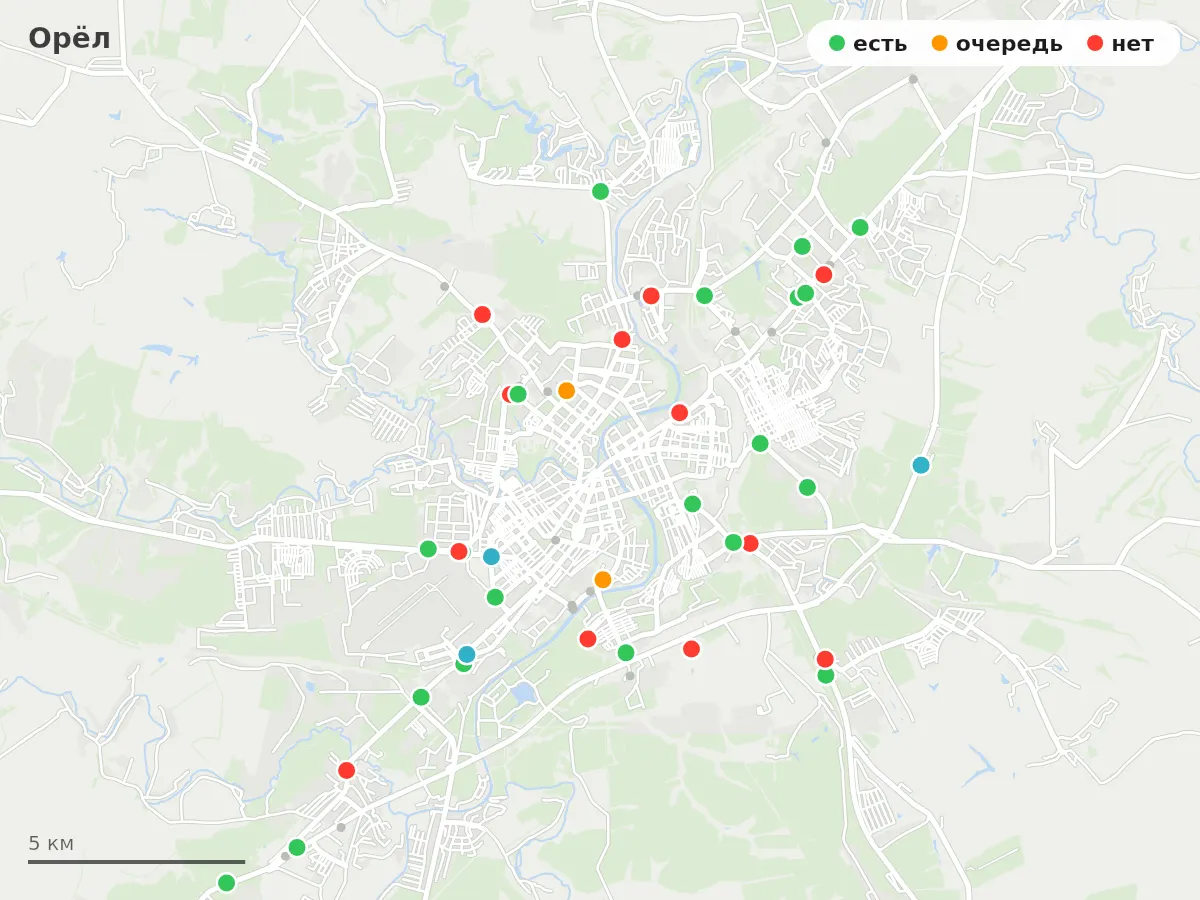Click the southern orange queue marker by the river
Screen dimensions: 1200x900
coord(602,579)
